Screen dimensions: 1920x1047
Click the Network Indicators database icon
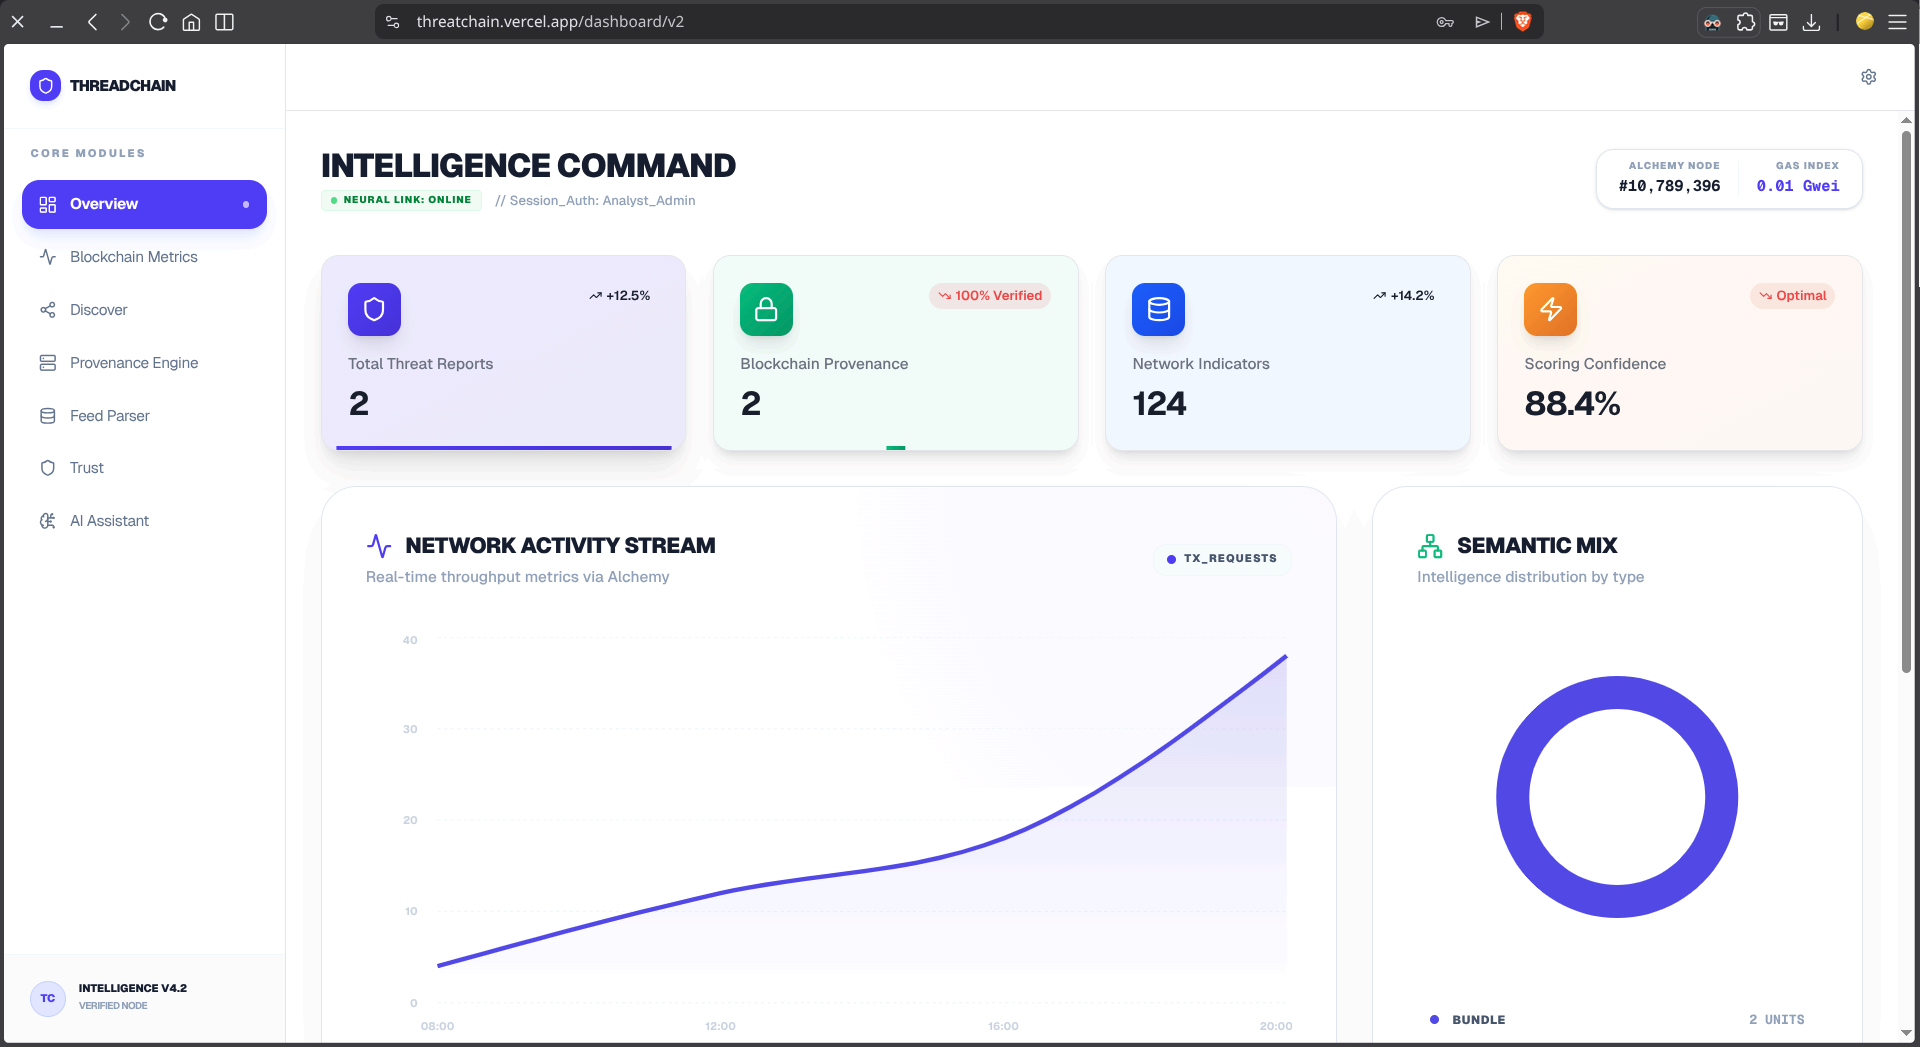[1158, 309]
